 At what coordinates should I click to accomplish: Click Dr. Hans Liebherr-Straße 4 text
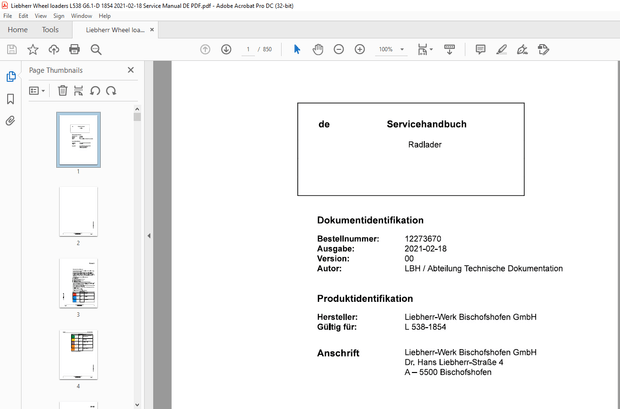(454, 362)
